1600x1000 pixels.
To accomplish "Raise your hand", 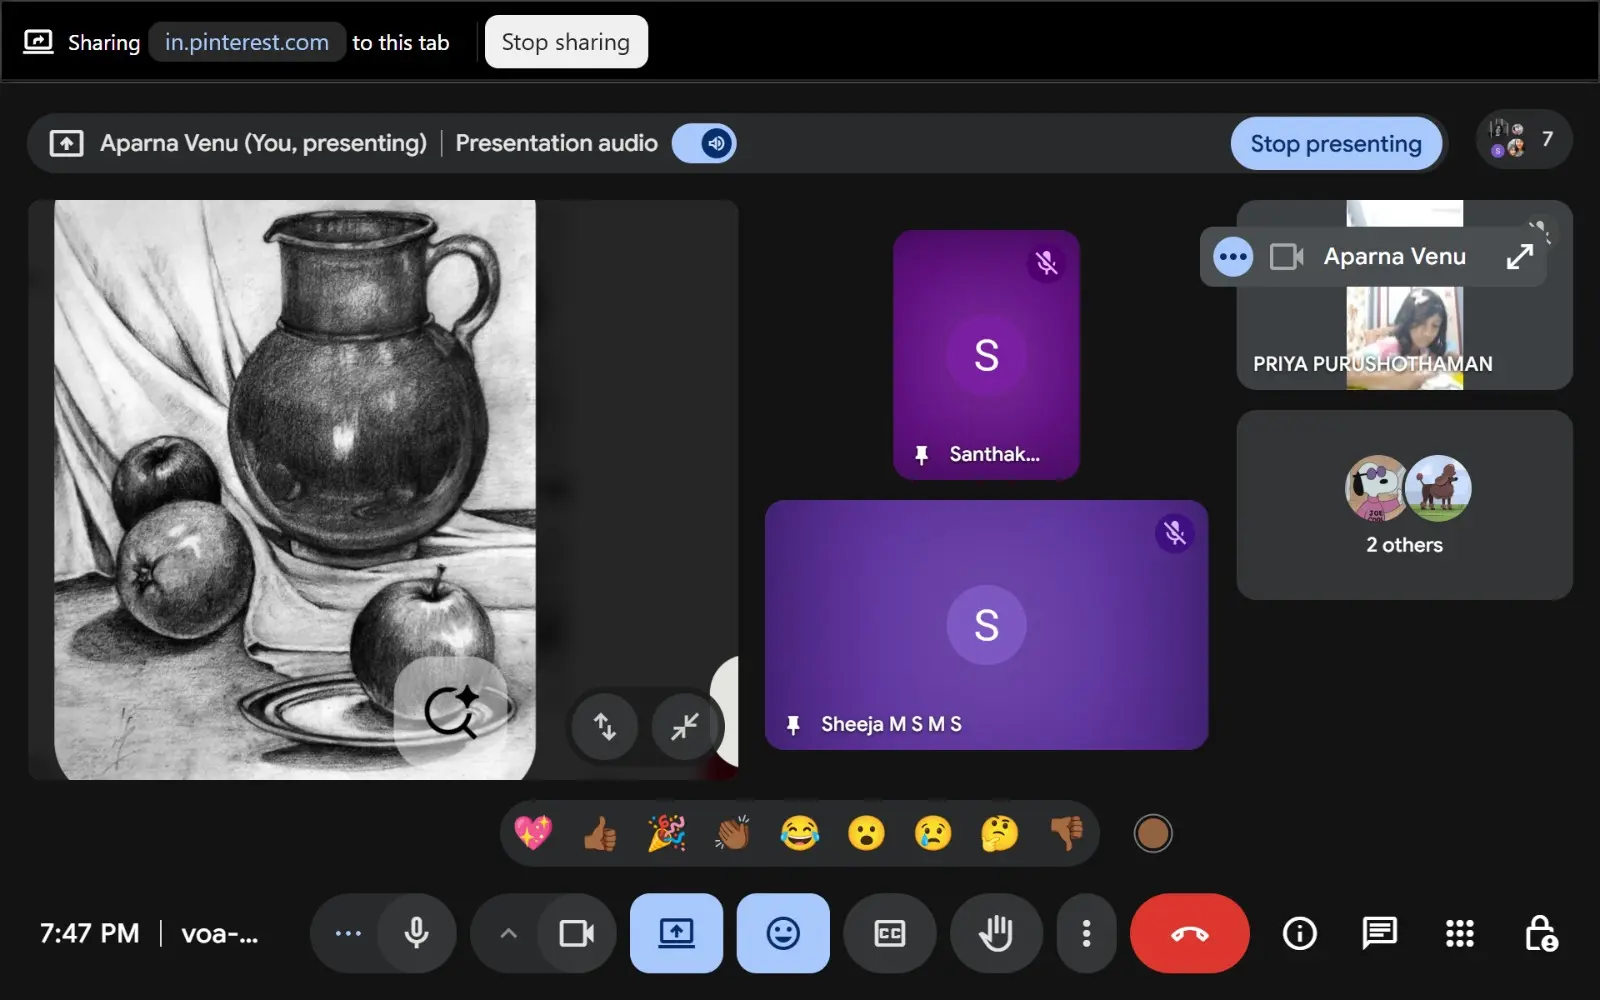I will click(996, 933).
